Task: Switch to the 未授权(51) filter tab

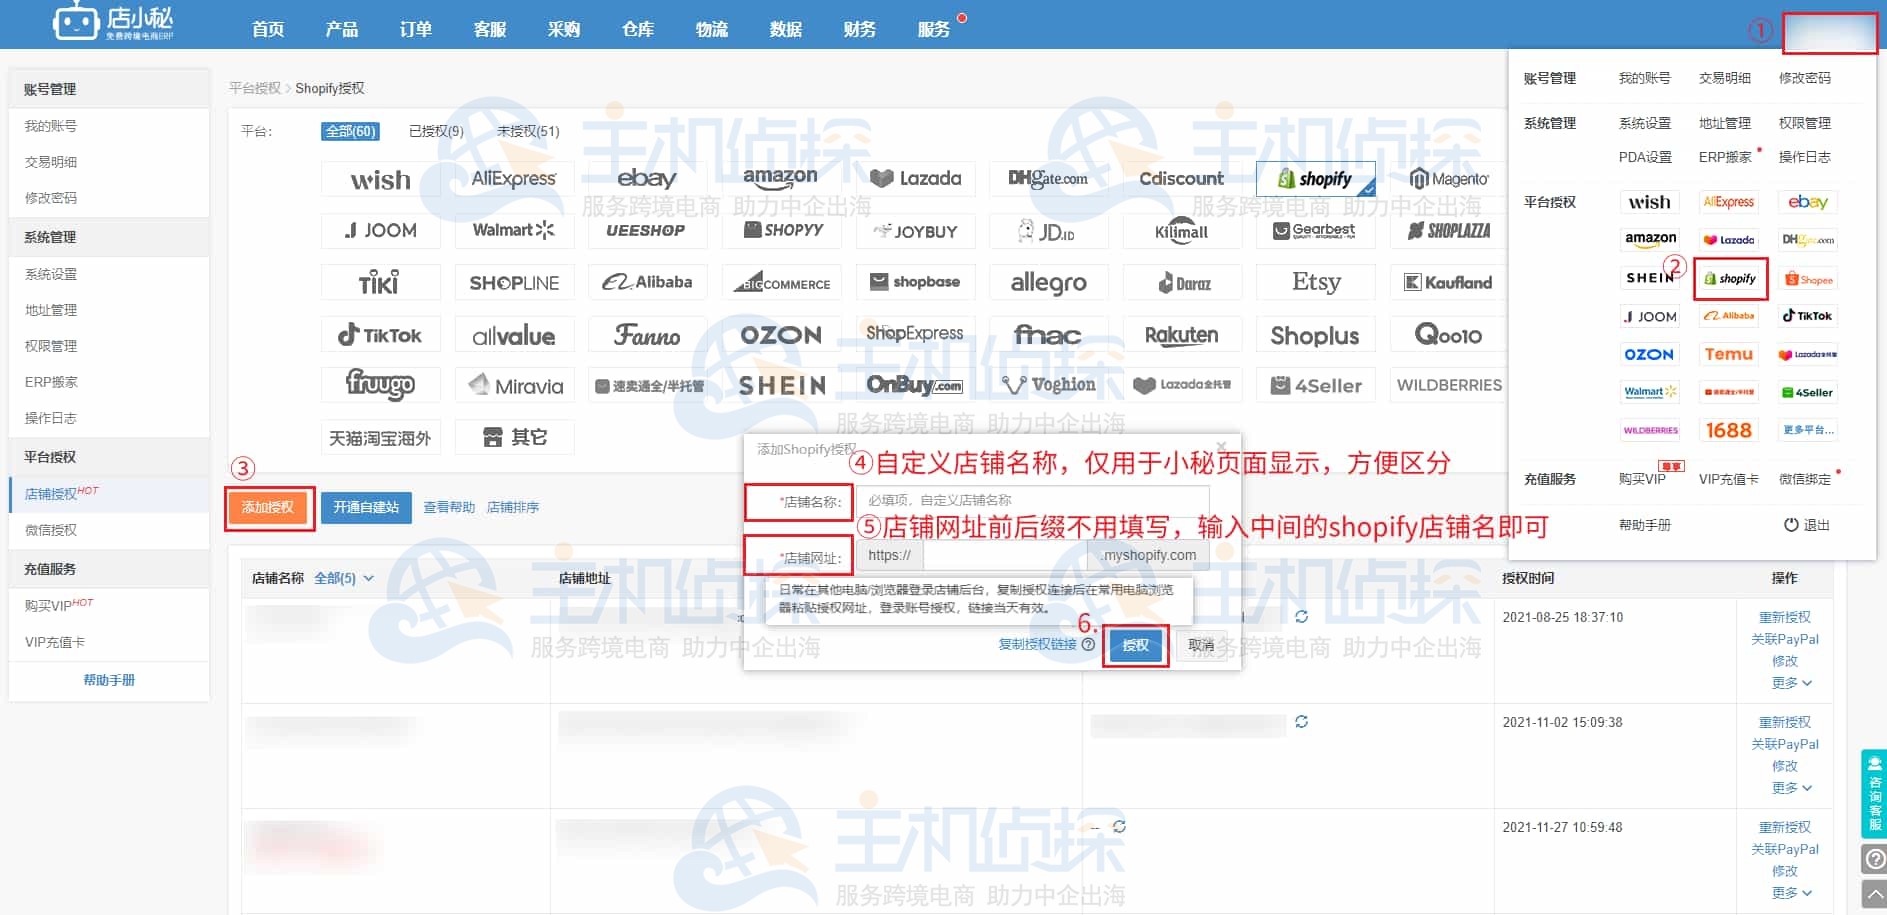Action: 528,131
